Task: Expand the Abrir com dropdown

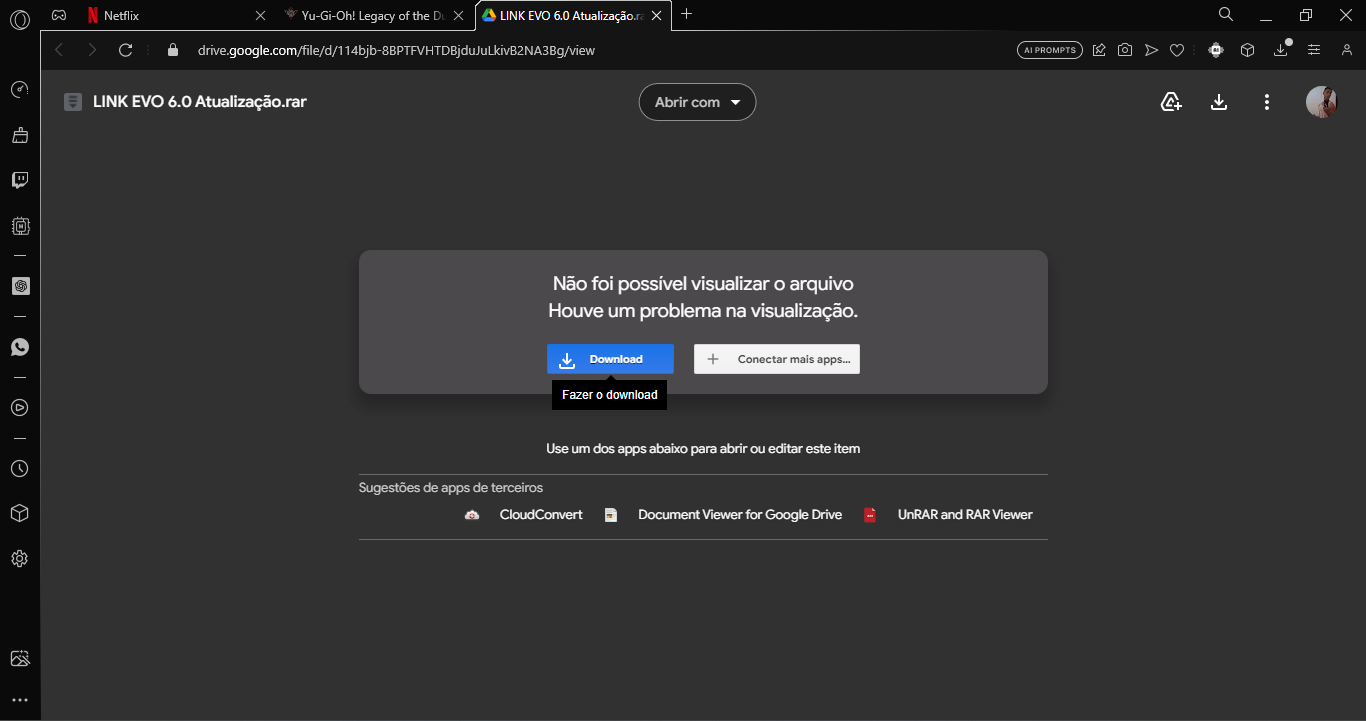Action: point(697,102)
